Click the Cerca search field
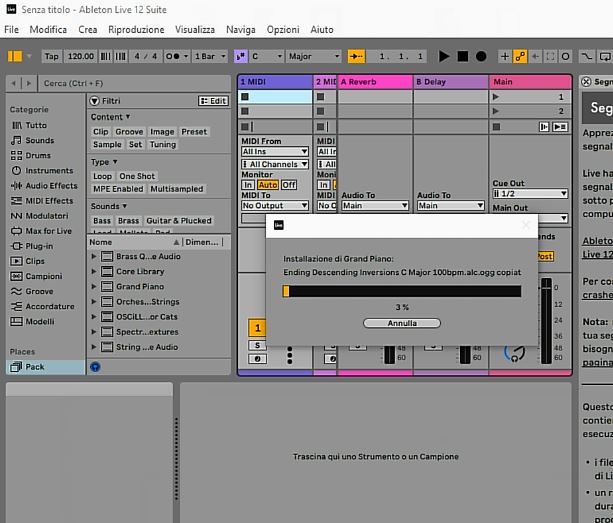Image resolution: width=613 pixels, height=523 pixels. 120,82
